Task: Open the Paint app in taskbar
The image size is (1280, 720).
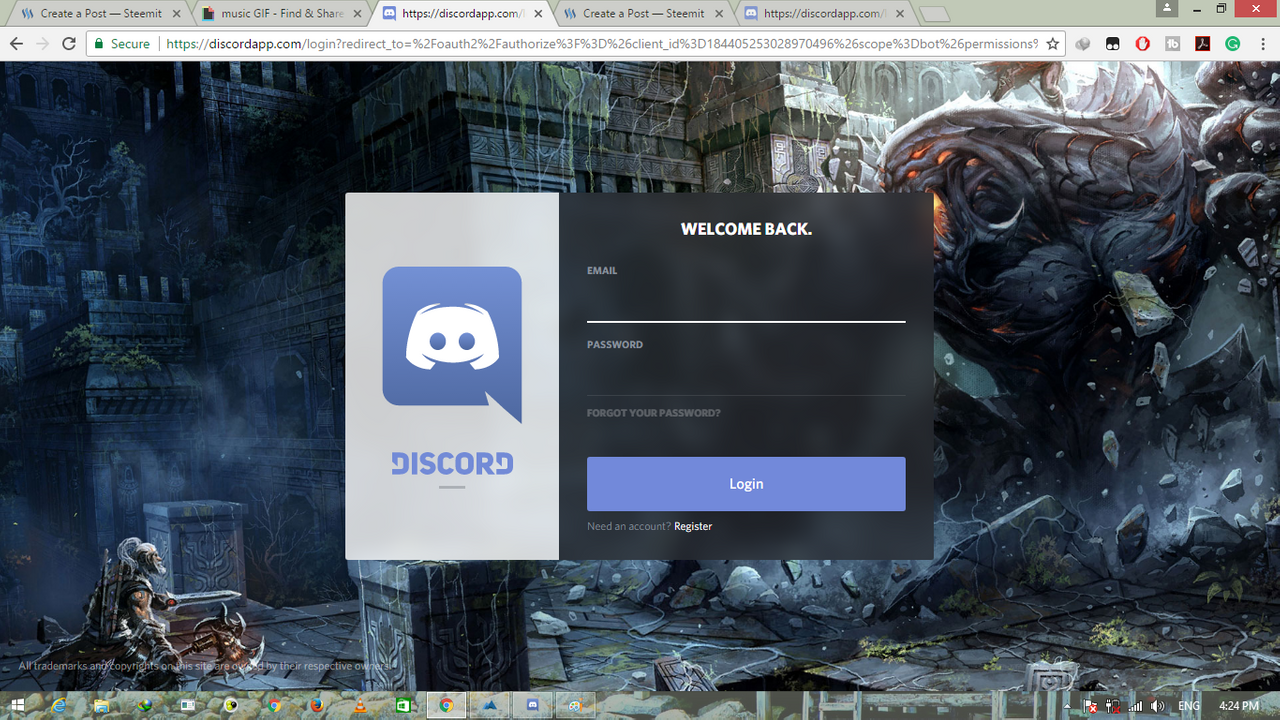Action: tap(575, 705)
